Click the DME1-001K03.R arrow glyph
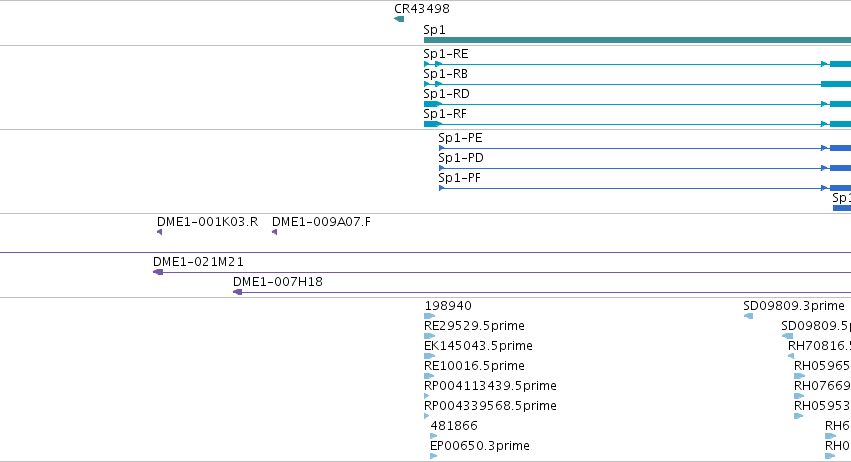The height and width of the screenshot is (462, 851). point(160,232)
